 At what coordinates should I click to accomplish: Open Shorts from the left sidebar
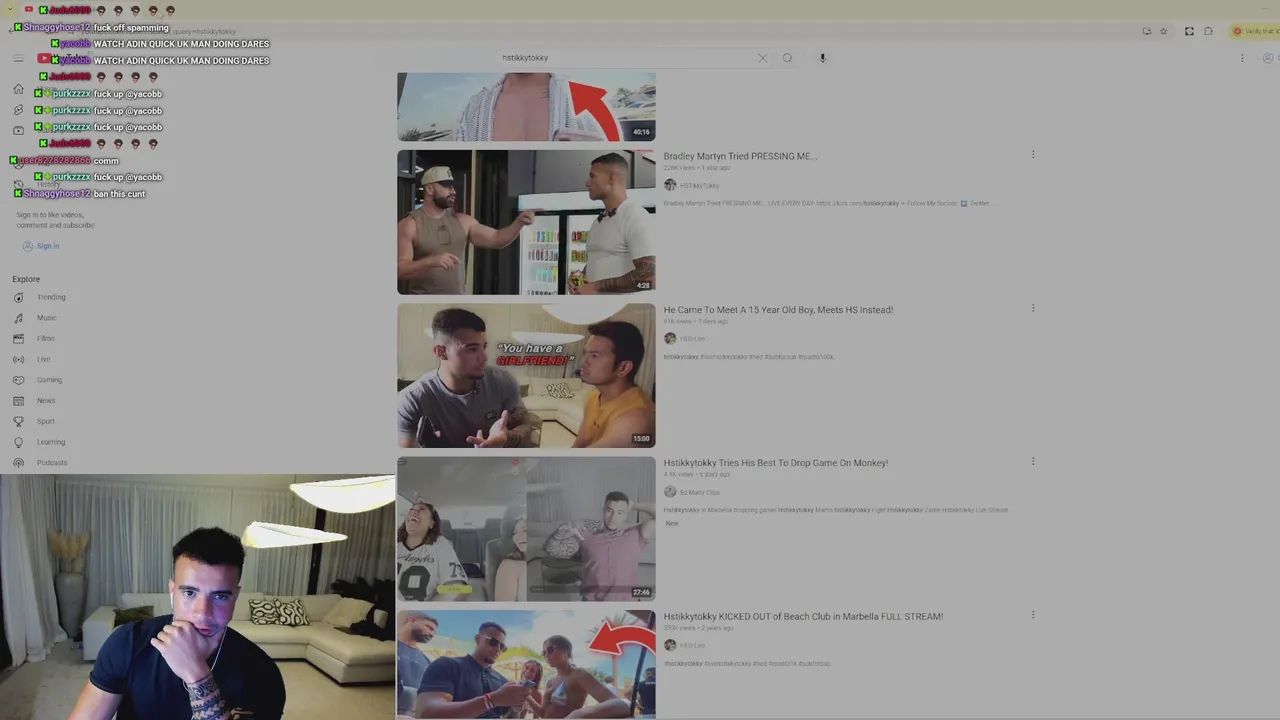coord(18,110)
